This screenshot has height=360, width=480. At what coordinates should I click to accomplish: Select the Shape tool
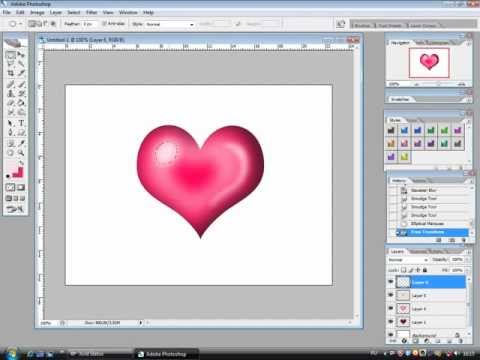click(21, 133)
